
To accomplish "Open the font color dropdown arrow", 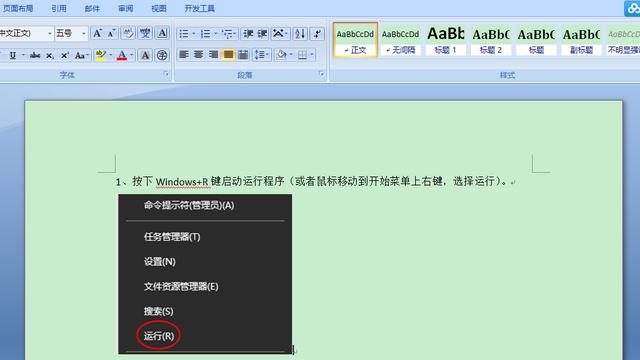I will click(131, 55).
